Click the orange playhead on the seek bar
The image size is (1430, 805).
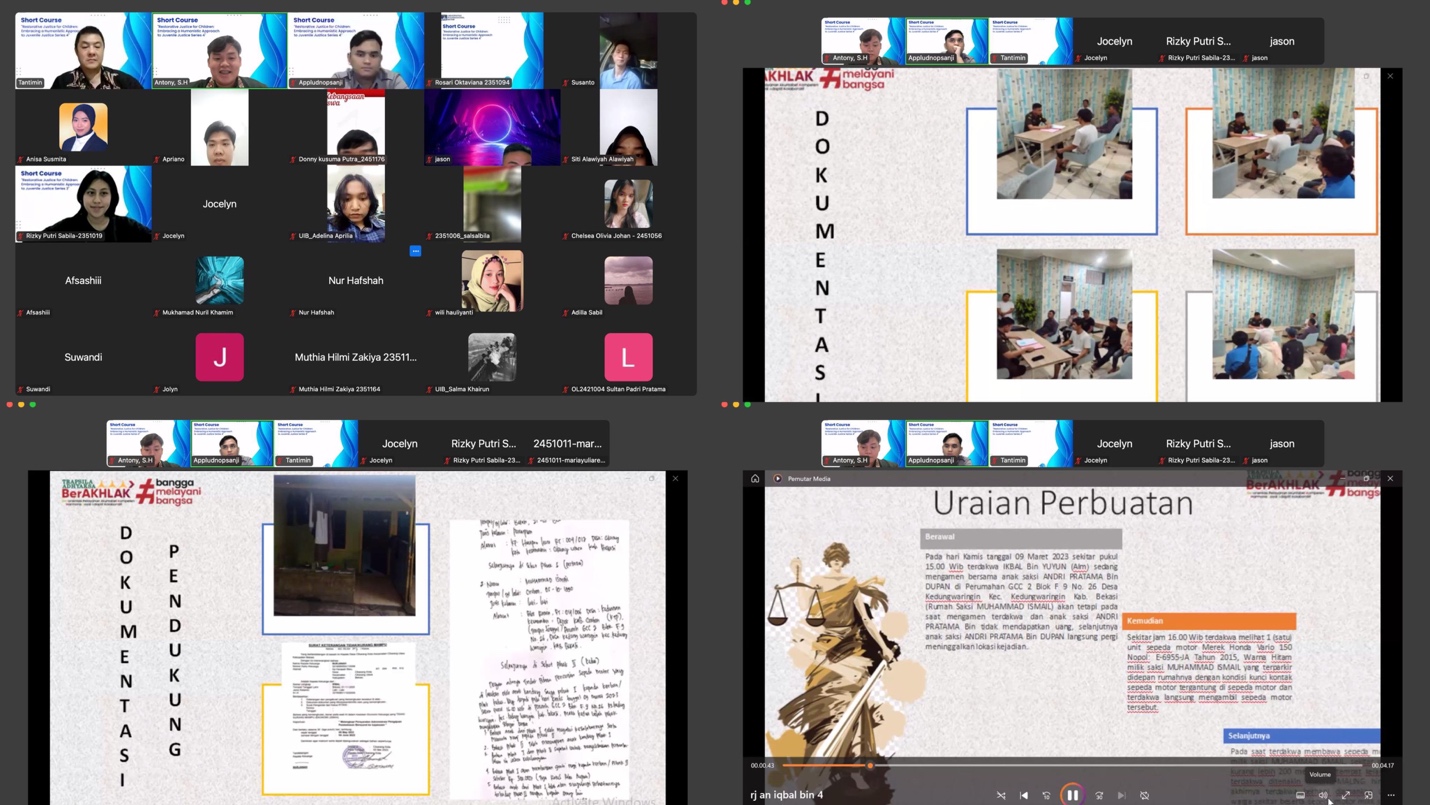[x=870, y=765]
